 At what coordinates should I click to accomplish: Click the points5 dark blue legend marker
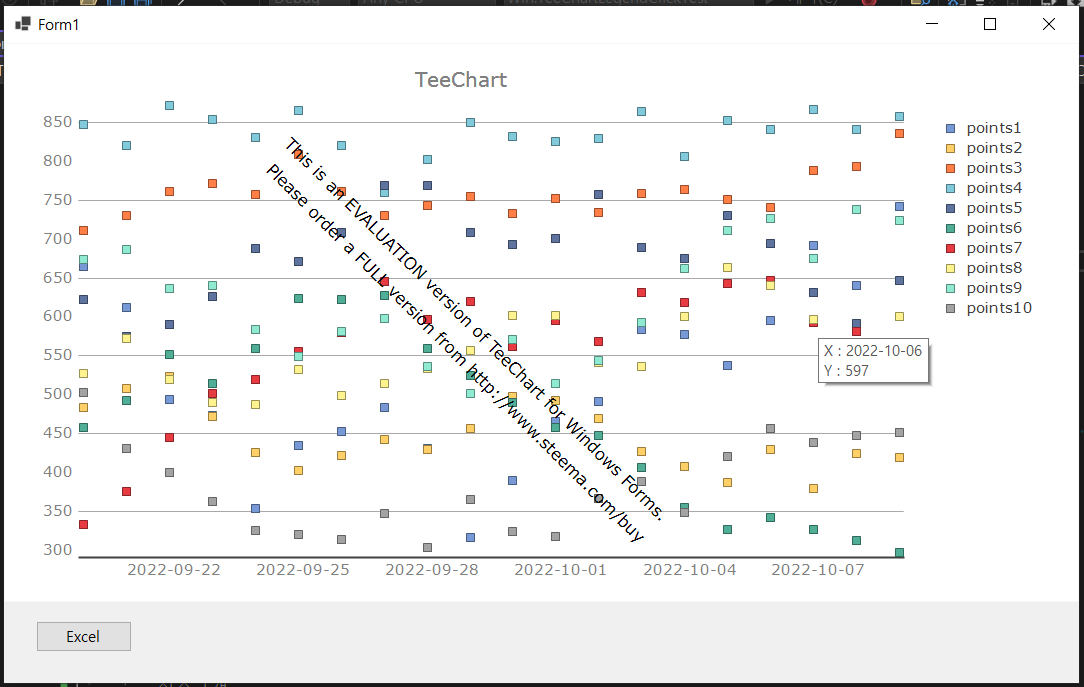pyautogui.click(x=949, y=208)
